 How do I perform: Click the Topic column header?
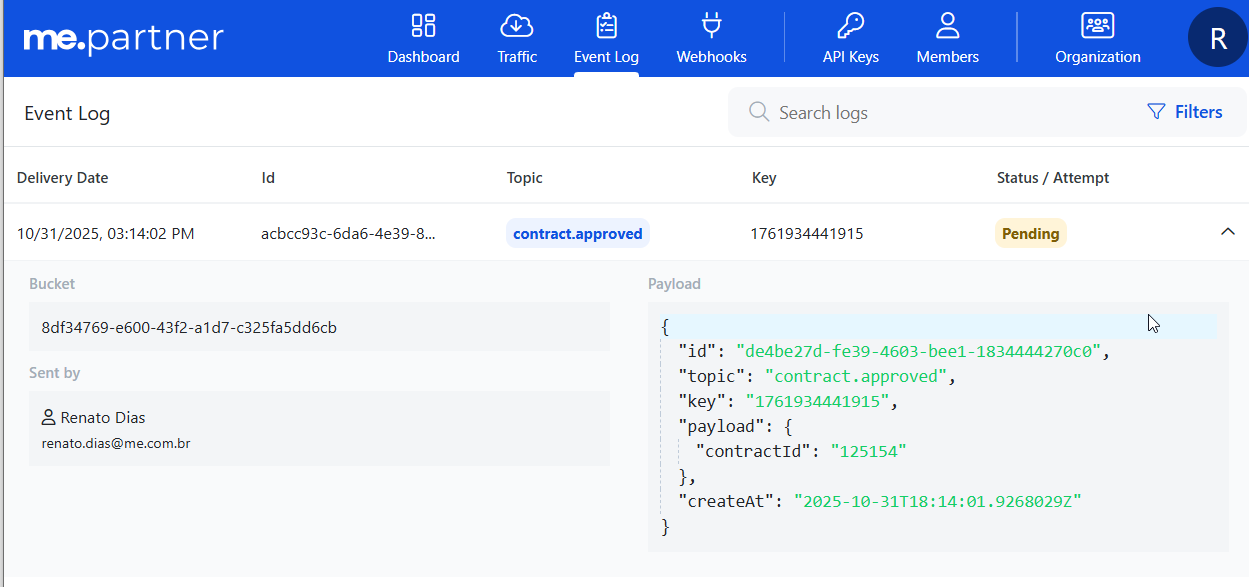coord(524,178)
